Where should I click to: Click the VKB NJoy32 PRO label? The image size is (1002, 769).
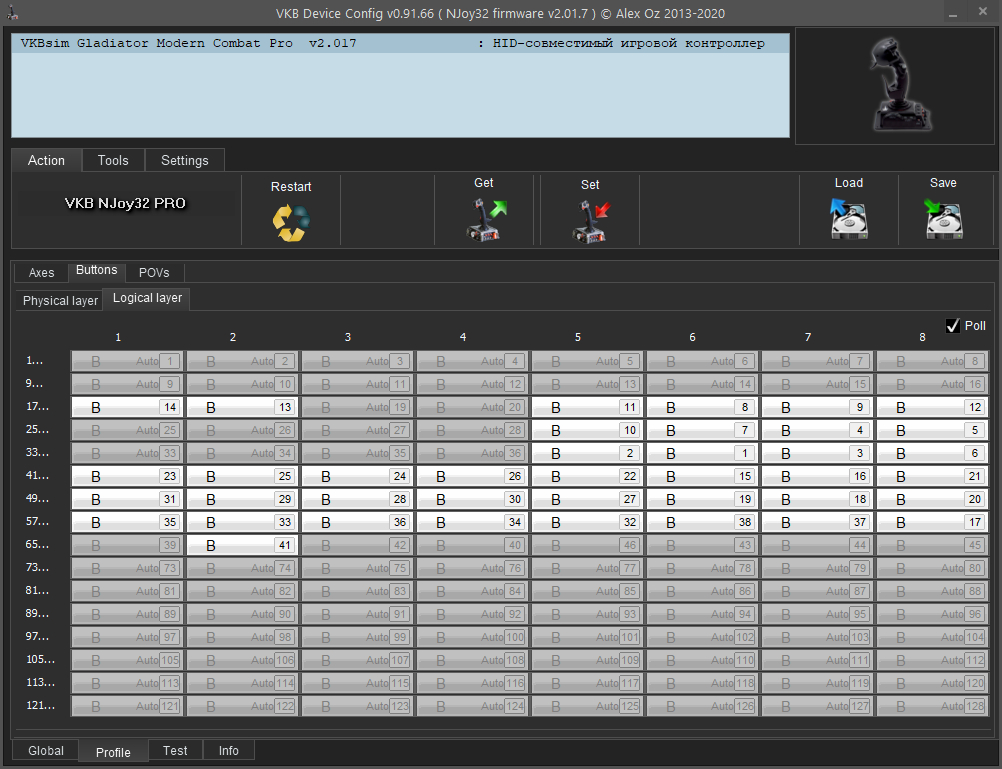(125, 203)
